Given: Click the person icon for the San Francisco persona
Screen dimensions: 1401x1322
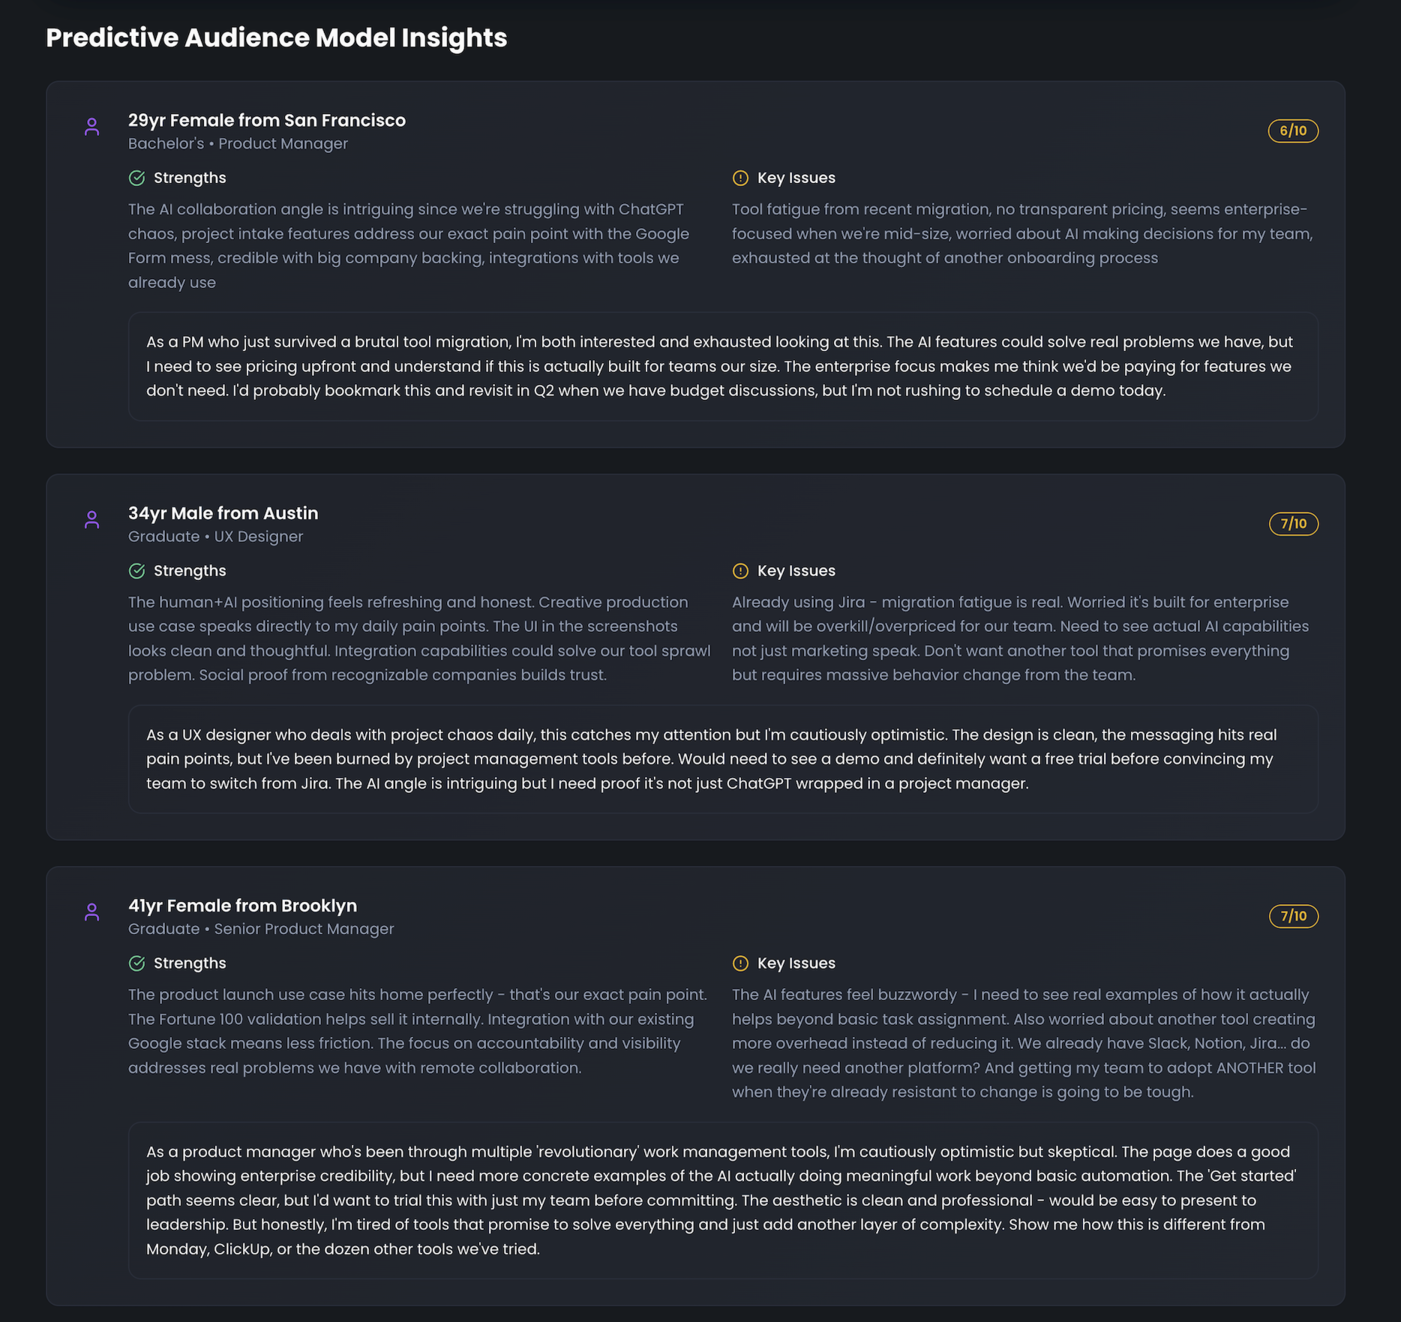Looking at the screenshot, I should pos(92,127).
